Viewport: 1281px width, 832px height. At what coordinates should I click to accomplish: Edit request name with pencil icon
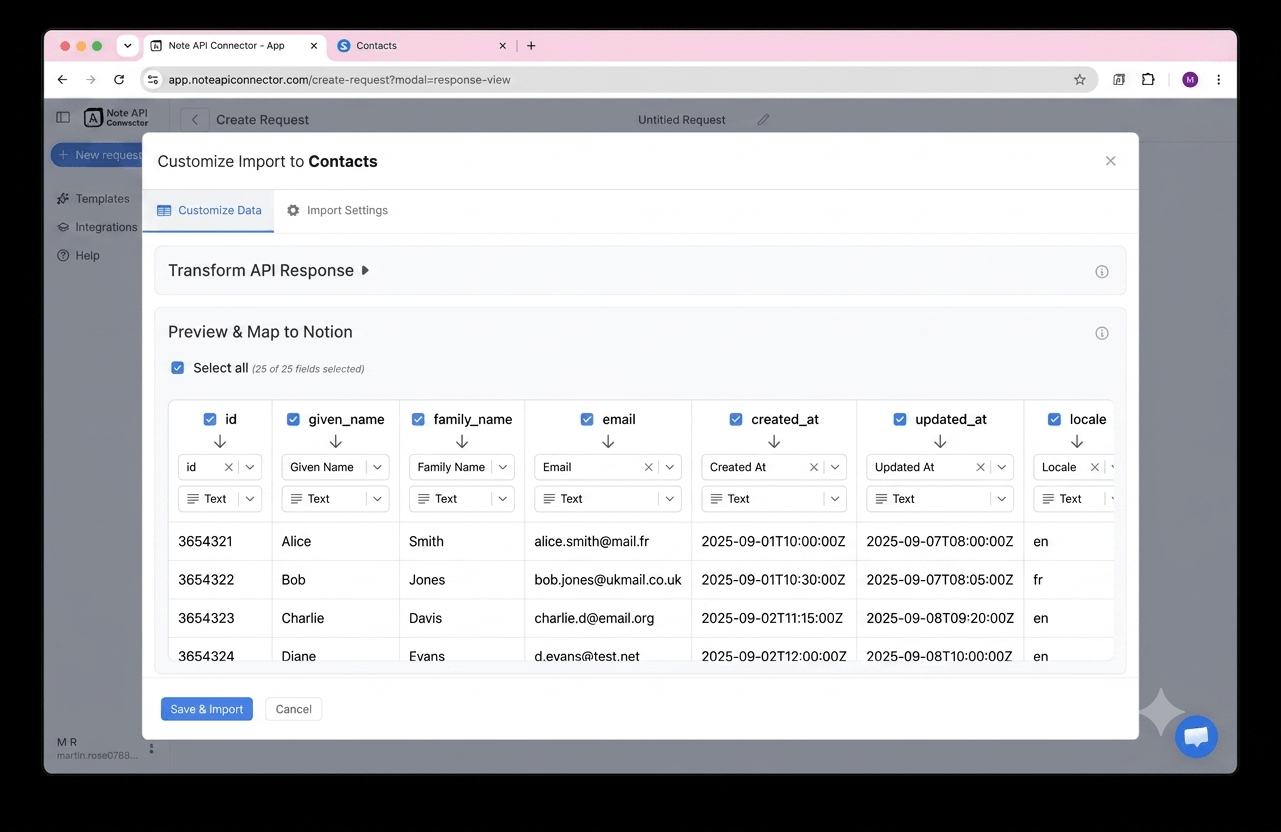click(763, 120)
